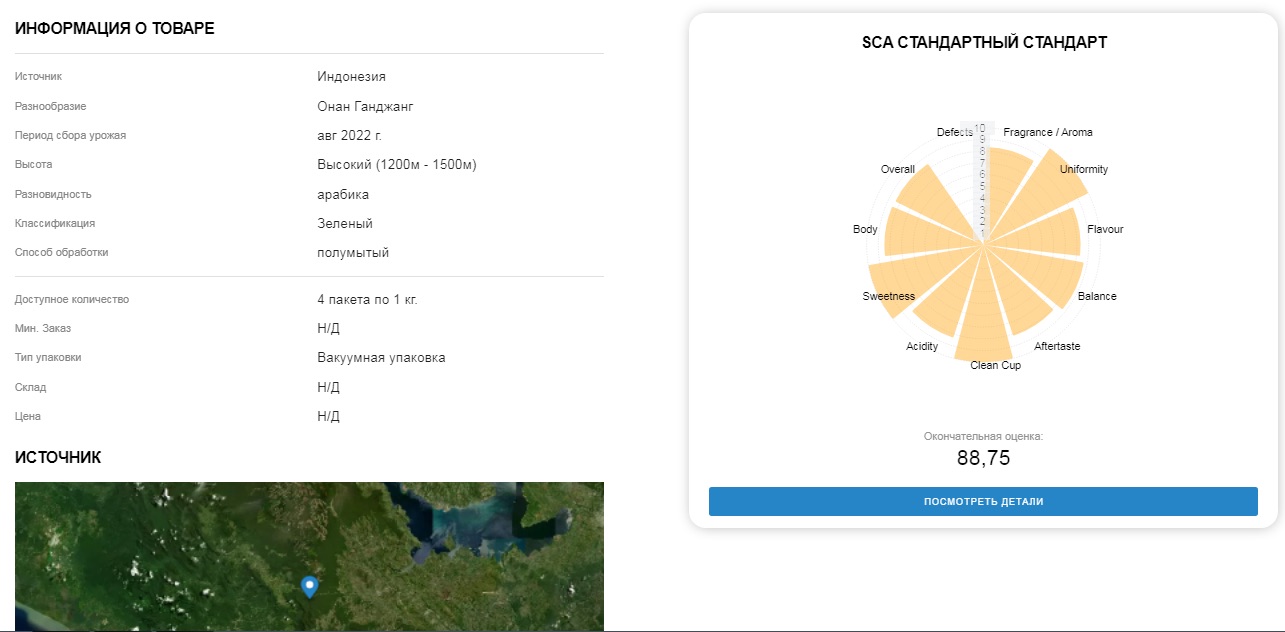Viewport: 1285px width, 632px height.
Task: Click the ПОСМОТРЕТЬ ДЕТАЛИ button
Action: click(983, 501)
